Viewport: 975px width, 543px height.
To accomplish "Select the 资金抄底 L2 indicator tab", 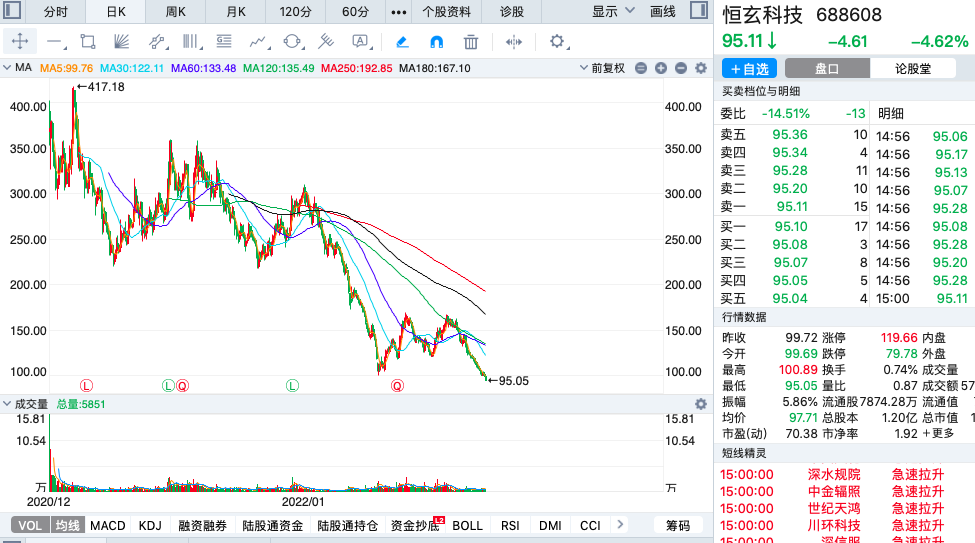I will tap(415, 526).
